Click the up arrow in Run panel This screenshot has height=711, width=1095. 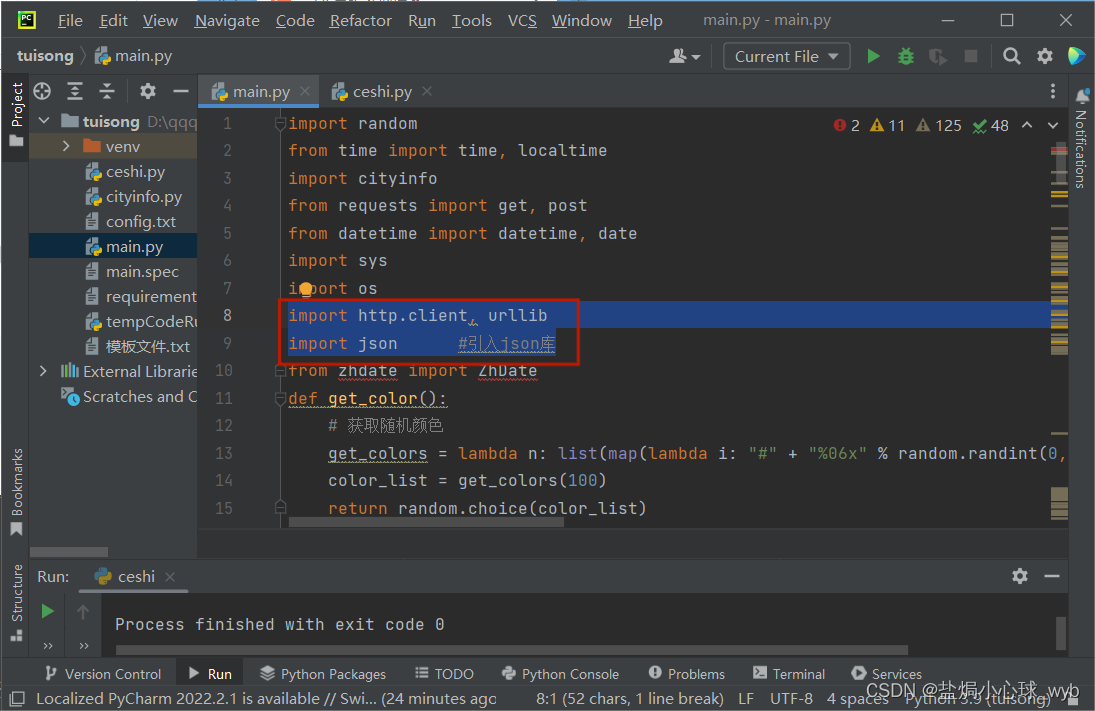(x=83, y=612)
